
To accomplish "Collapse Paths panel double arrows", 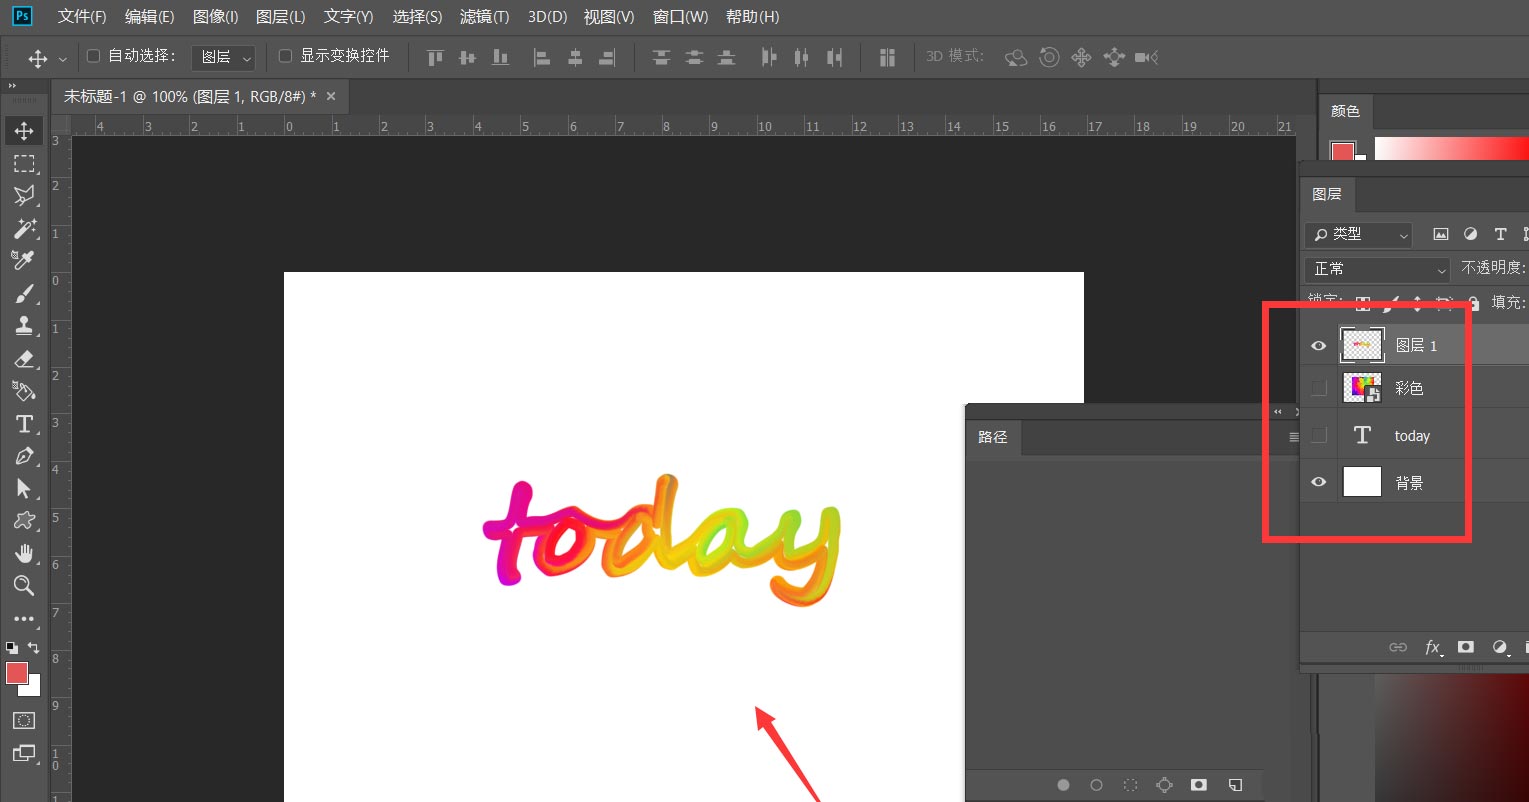I will click(1277, 411).
